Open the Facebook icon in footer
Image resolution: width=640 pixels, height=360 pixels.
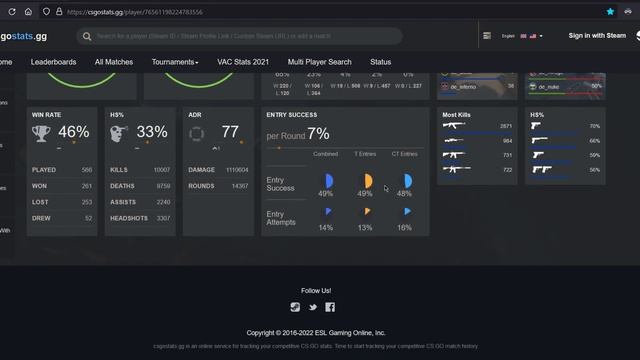[330, 307]
